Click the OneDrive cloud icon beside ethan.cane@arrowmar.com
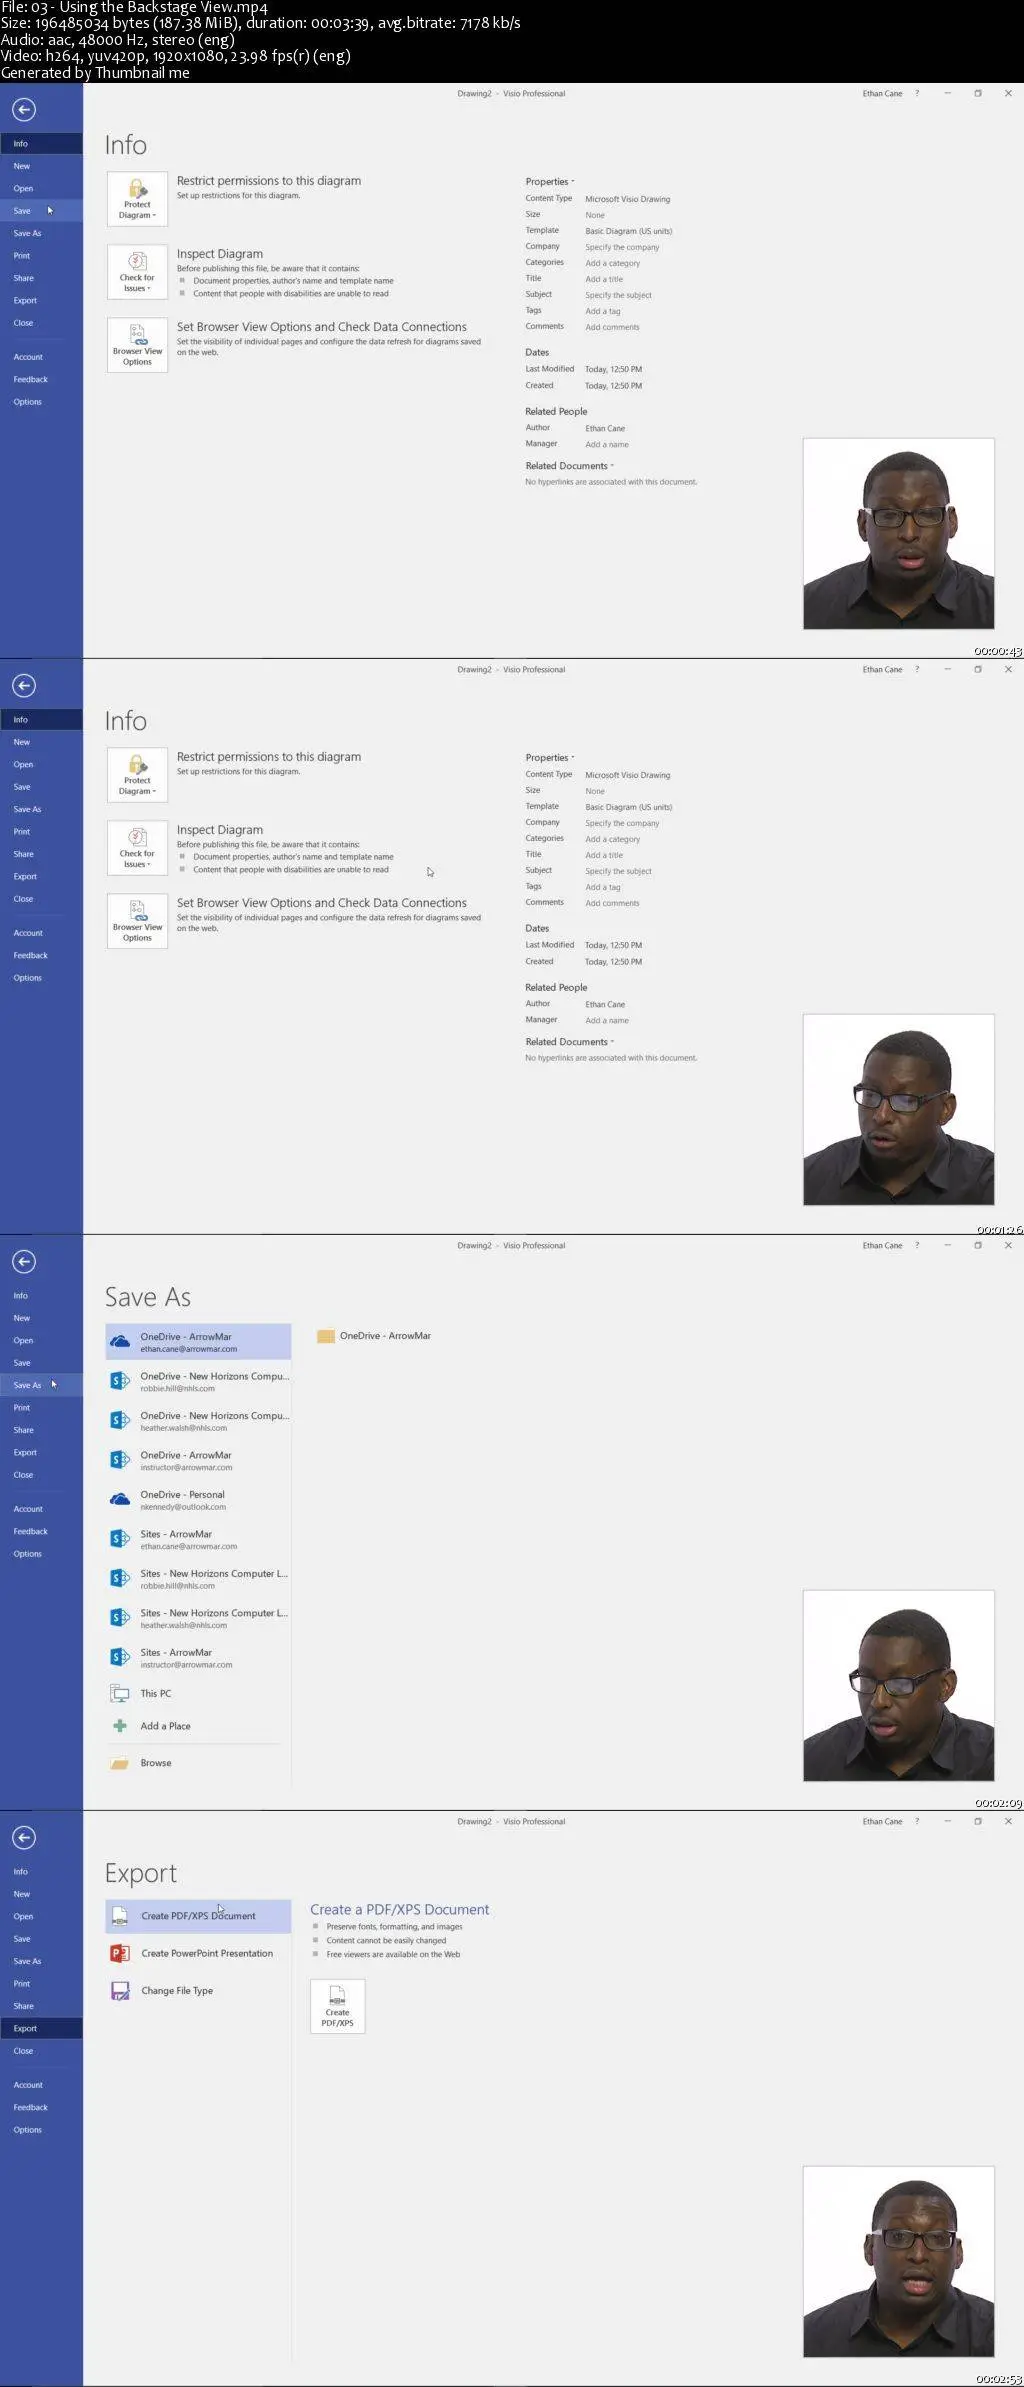Screen dimensions: 1024x2387 (120, 1341)
